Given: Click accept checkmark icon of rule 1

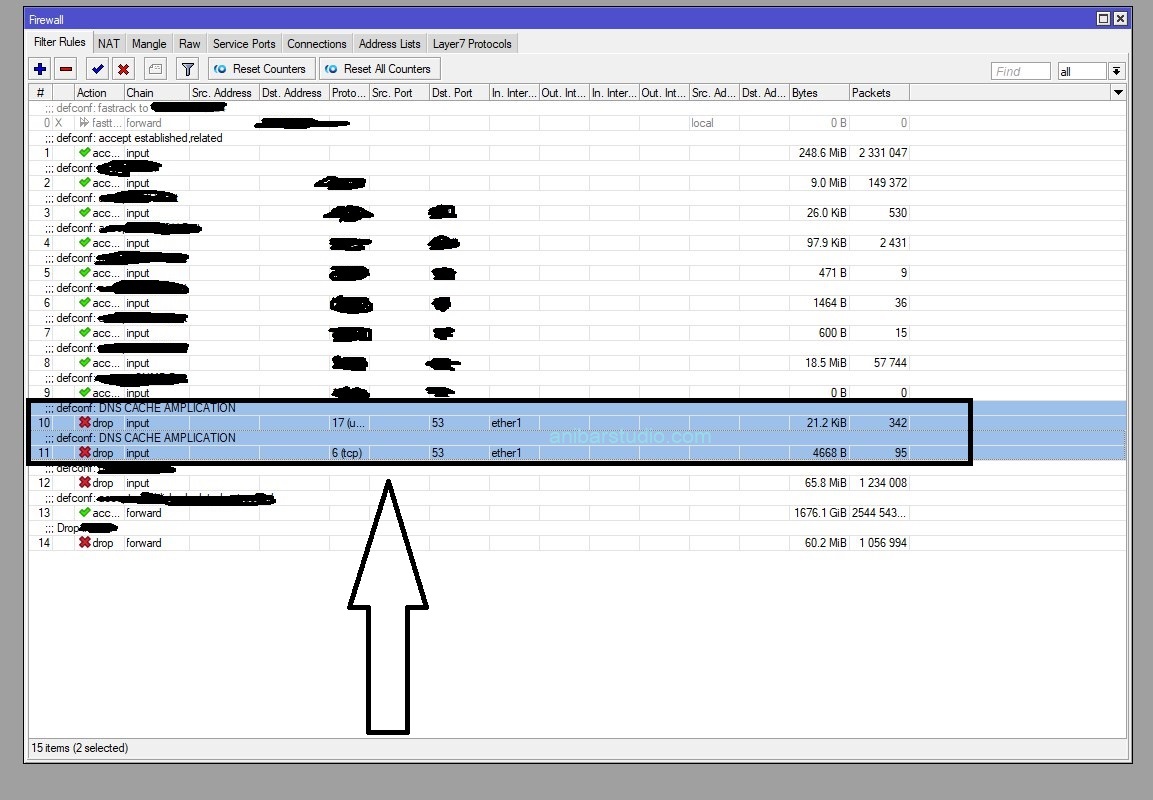Looking at the screenshot, I should 85,152.
